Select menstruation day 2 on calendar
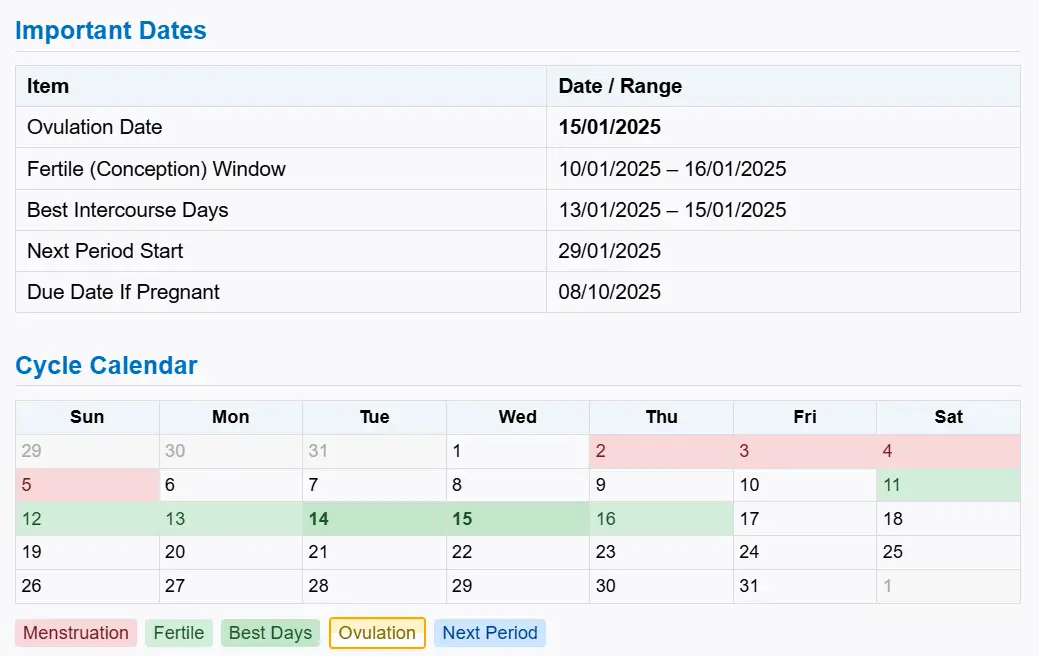Screen dimensions: 1039x656 pyautogui.click(x=660, y=451)
